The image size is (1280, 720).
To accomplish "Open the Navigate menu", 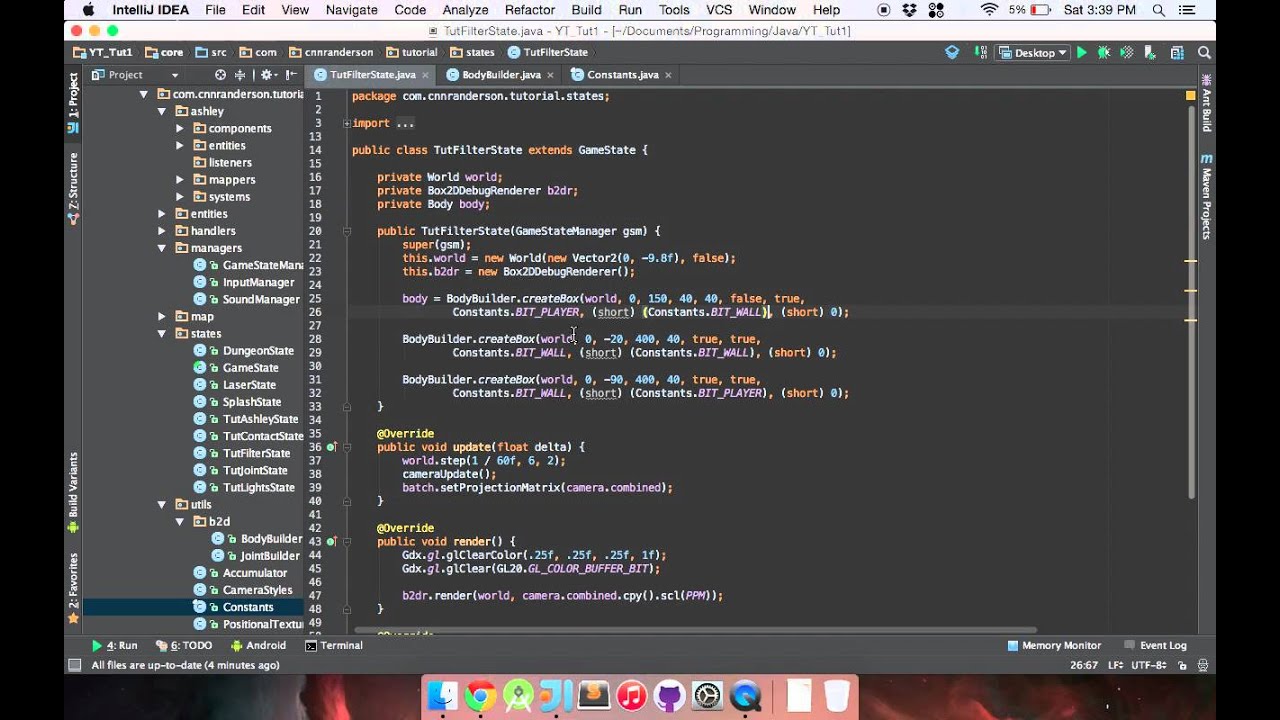I will [351, 10].
